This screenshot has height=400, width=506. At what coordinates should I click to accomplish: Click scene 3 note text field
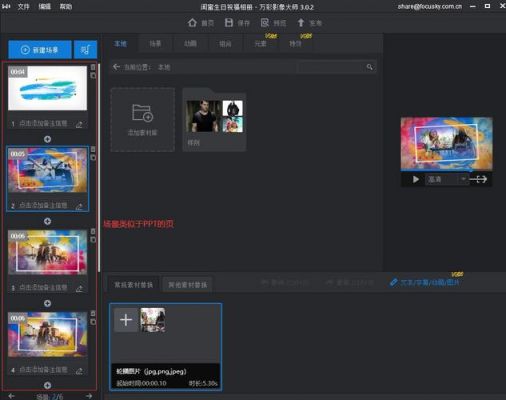[x=43, y=288]
